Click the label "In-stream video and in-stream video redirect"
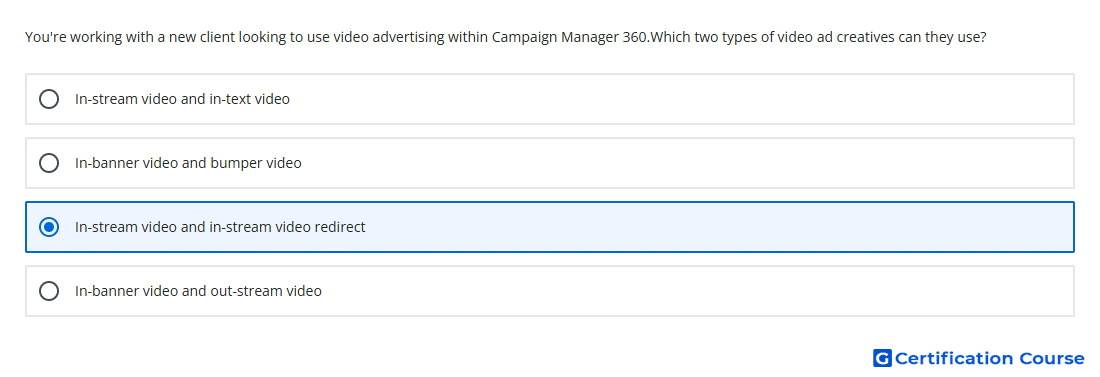 pyautogui.click(x=220, y=227)
